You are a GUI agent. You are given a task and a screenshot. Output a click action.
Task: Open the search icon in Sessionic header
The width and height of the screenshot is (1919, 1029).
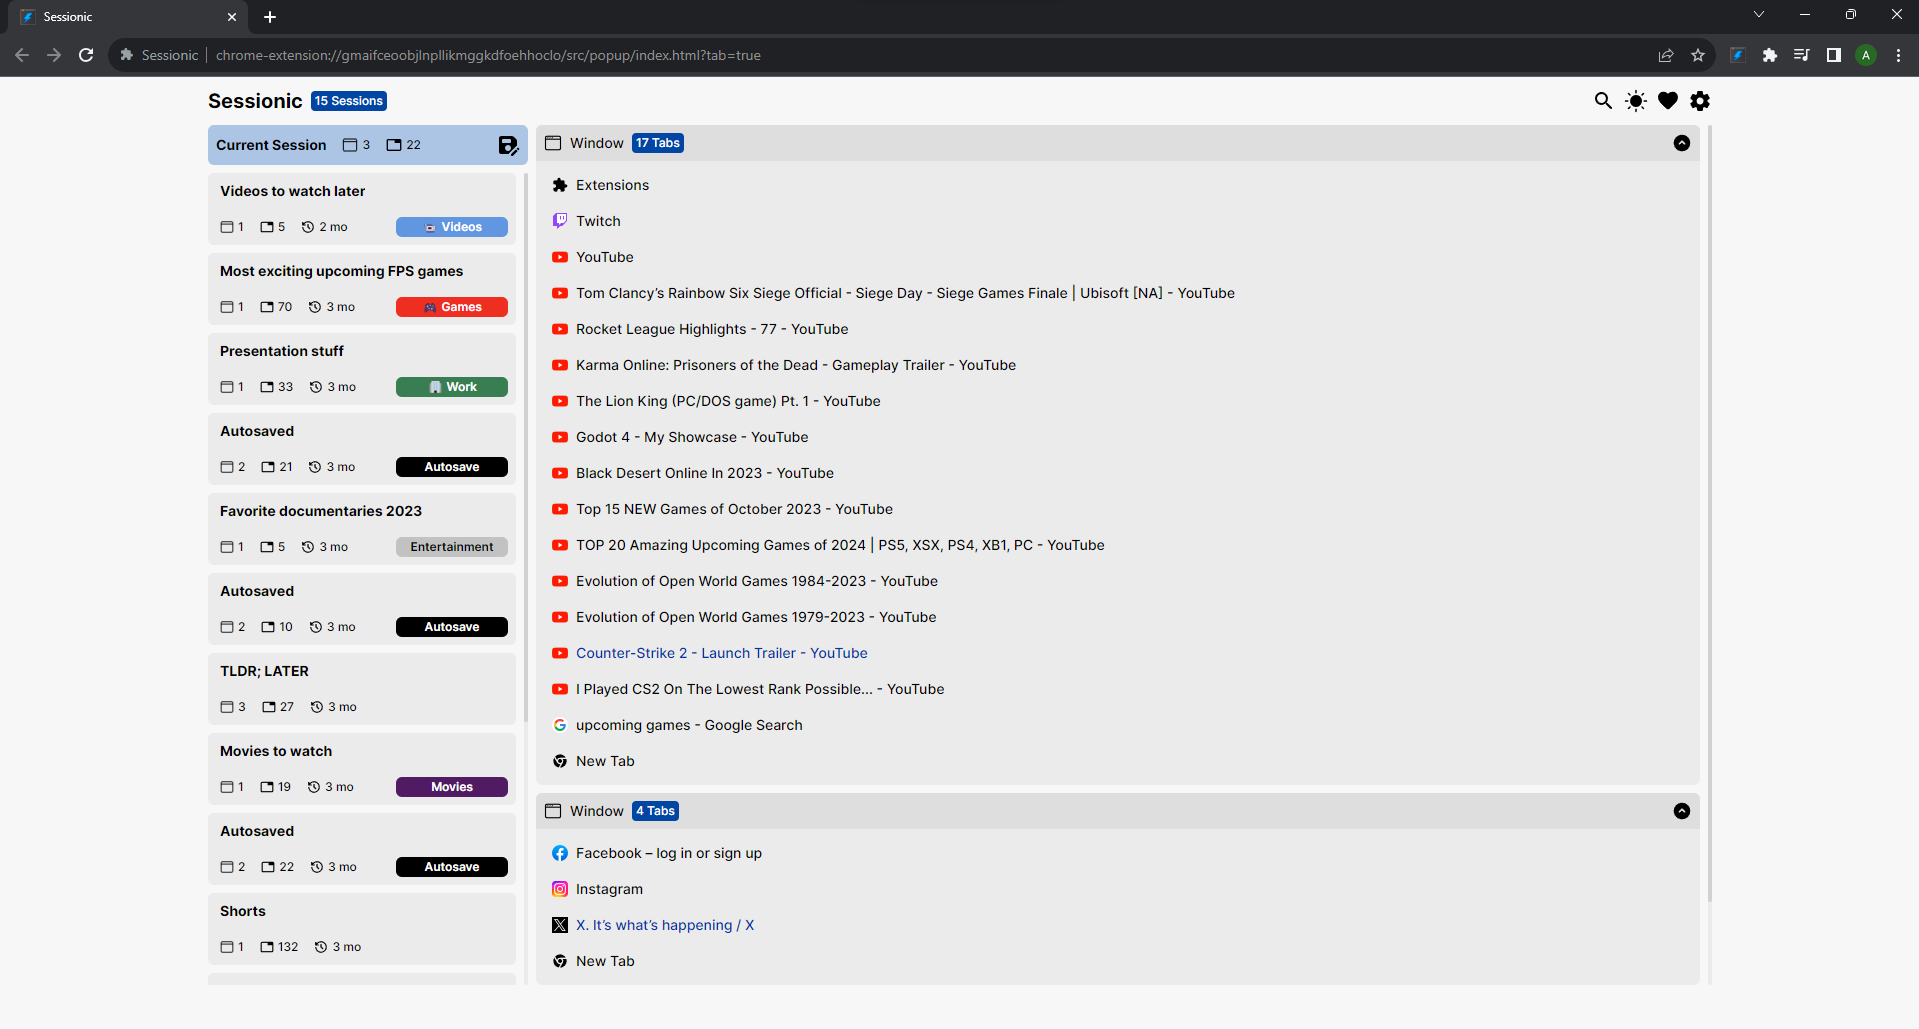(x=1603, y=101)
